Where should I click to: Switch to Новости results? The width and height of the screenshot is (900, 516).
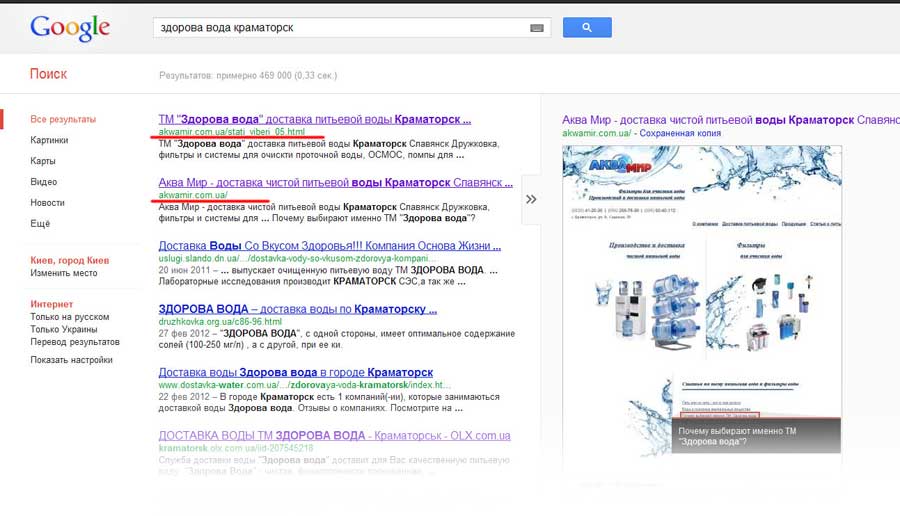coord(48,203)
